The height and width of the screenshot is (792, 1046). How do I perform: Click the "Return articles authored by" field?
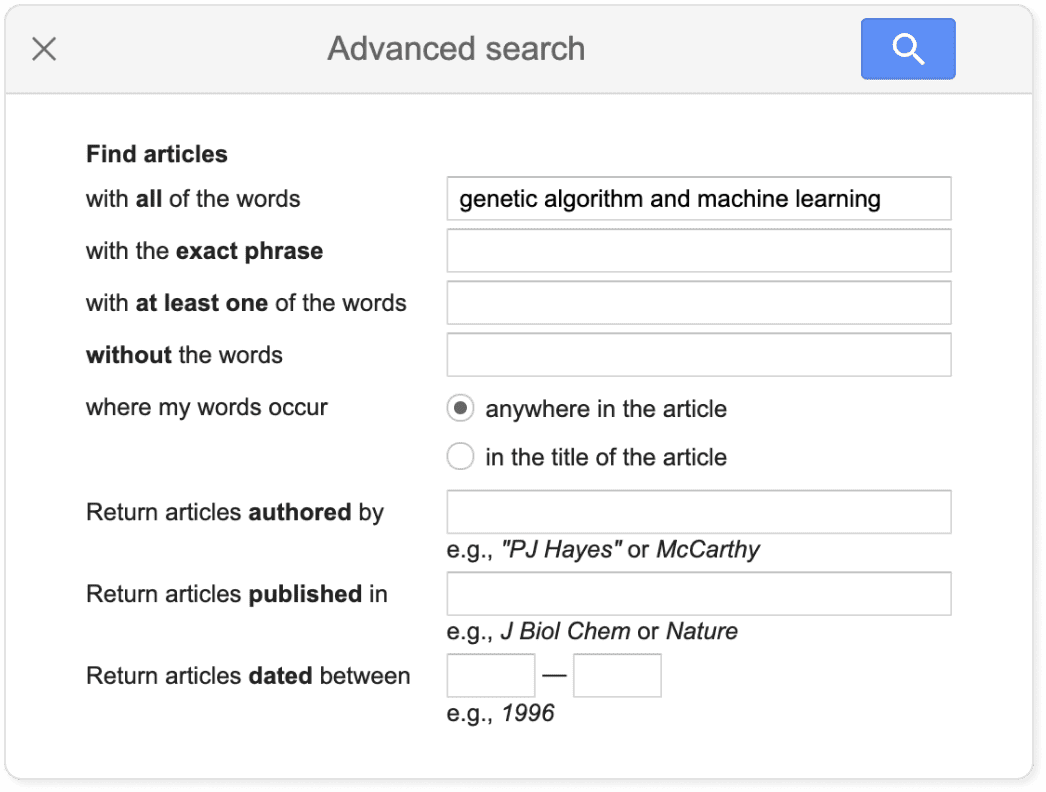point(698,511)
